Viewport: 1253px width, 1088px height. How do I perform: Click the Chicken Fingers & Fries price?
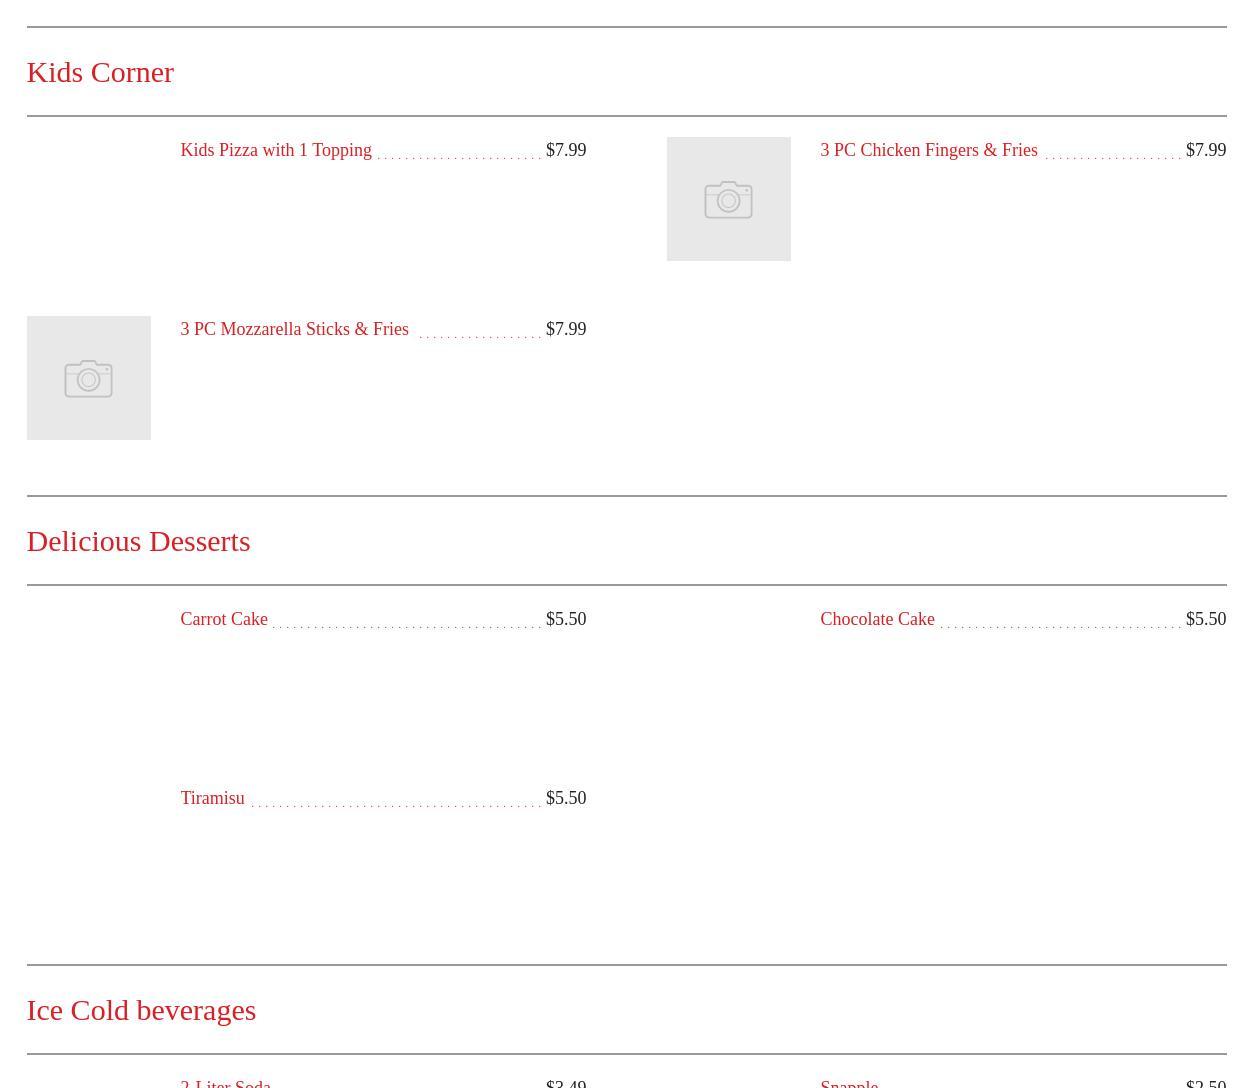tap(1205, 150)
